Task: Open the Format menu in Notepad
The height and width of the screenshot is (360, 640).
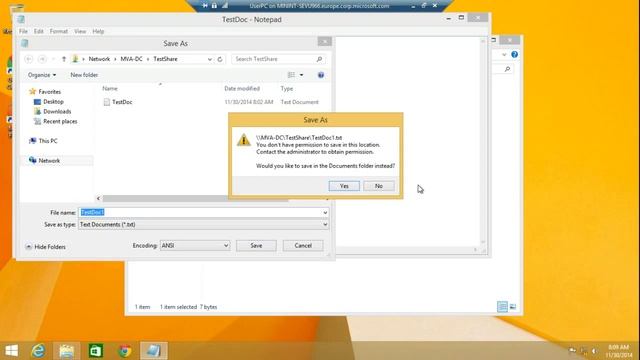Action: [59, 31]
